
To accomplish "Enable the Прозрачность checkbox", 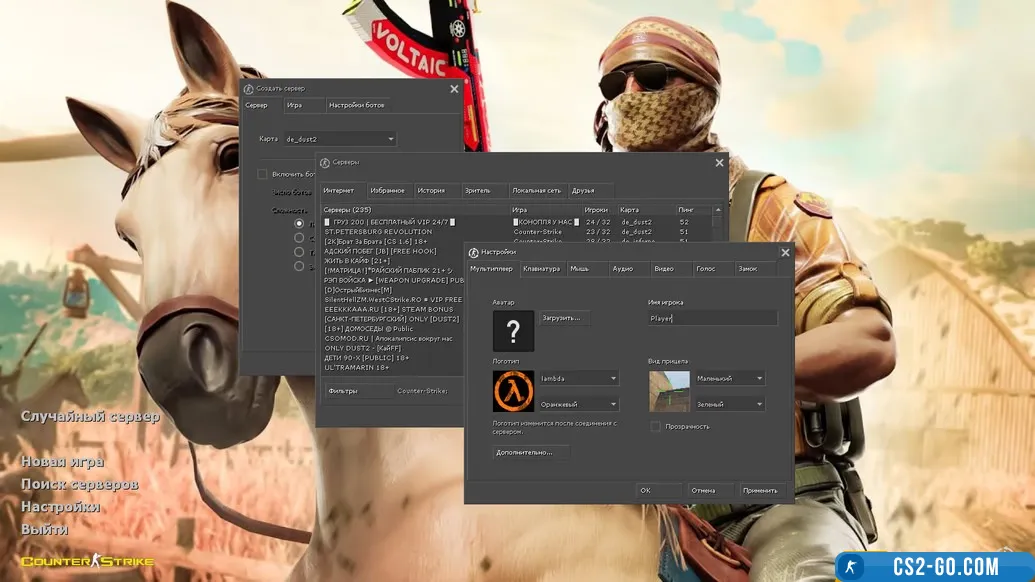I will pos(655,426).
